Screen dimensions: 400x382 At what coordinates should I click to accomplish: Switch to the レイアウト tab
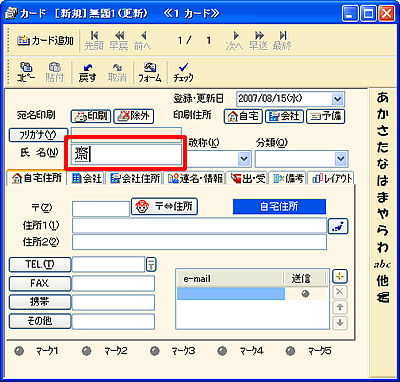click(x=331, y=179)
